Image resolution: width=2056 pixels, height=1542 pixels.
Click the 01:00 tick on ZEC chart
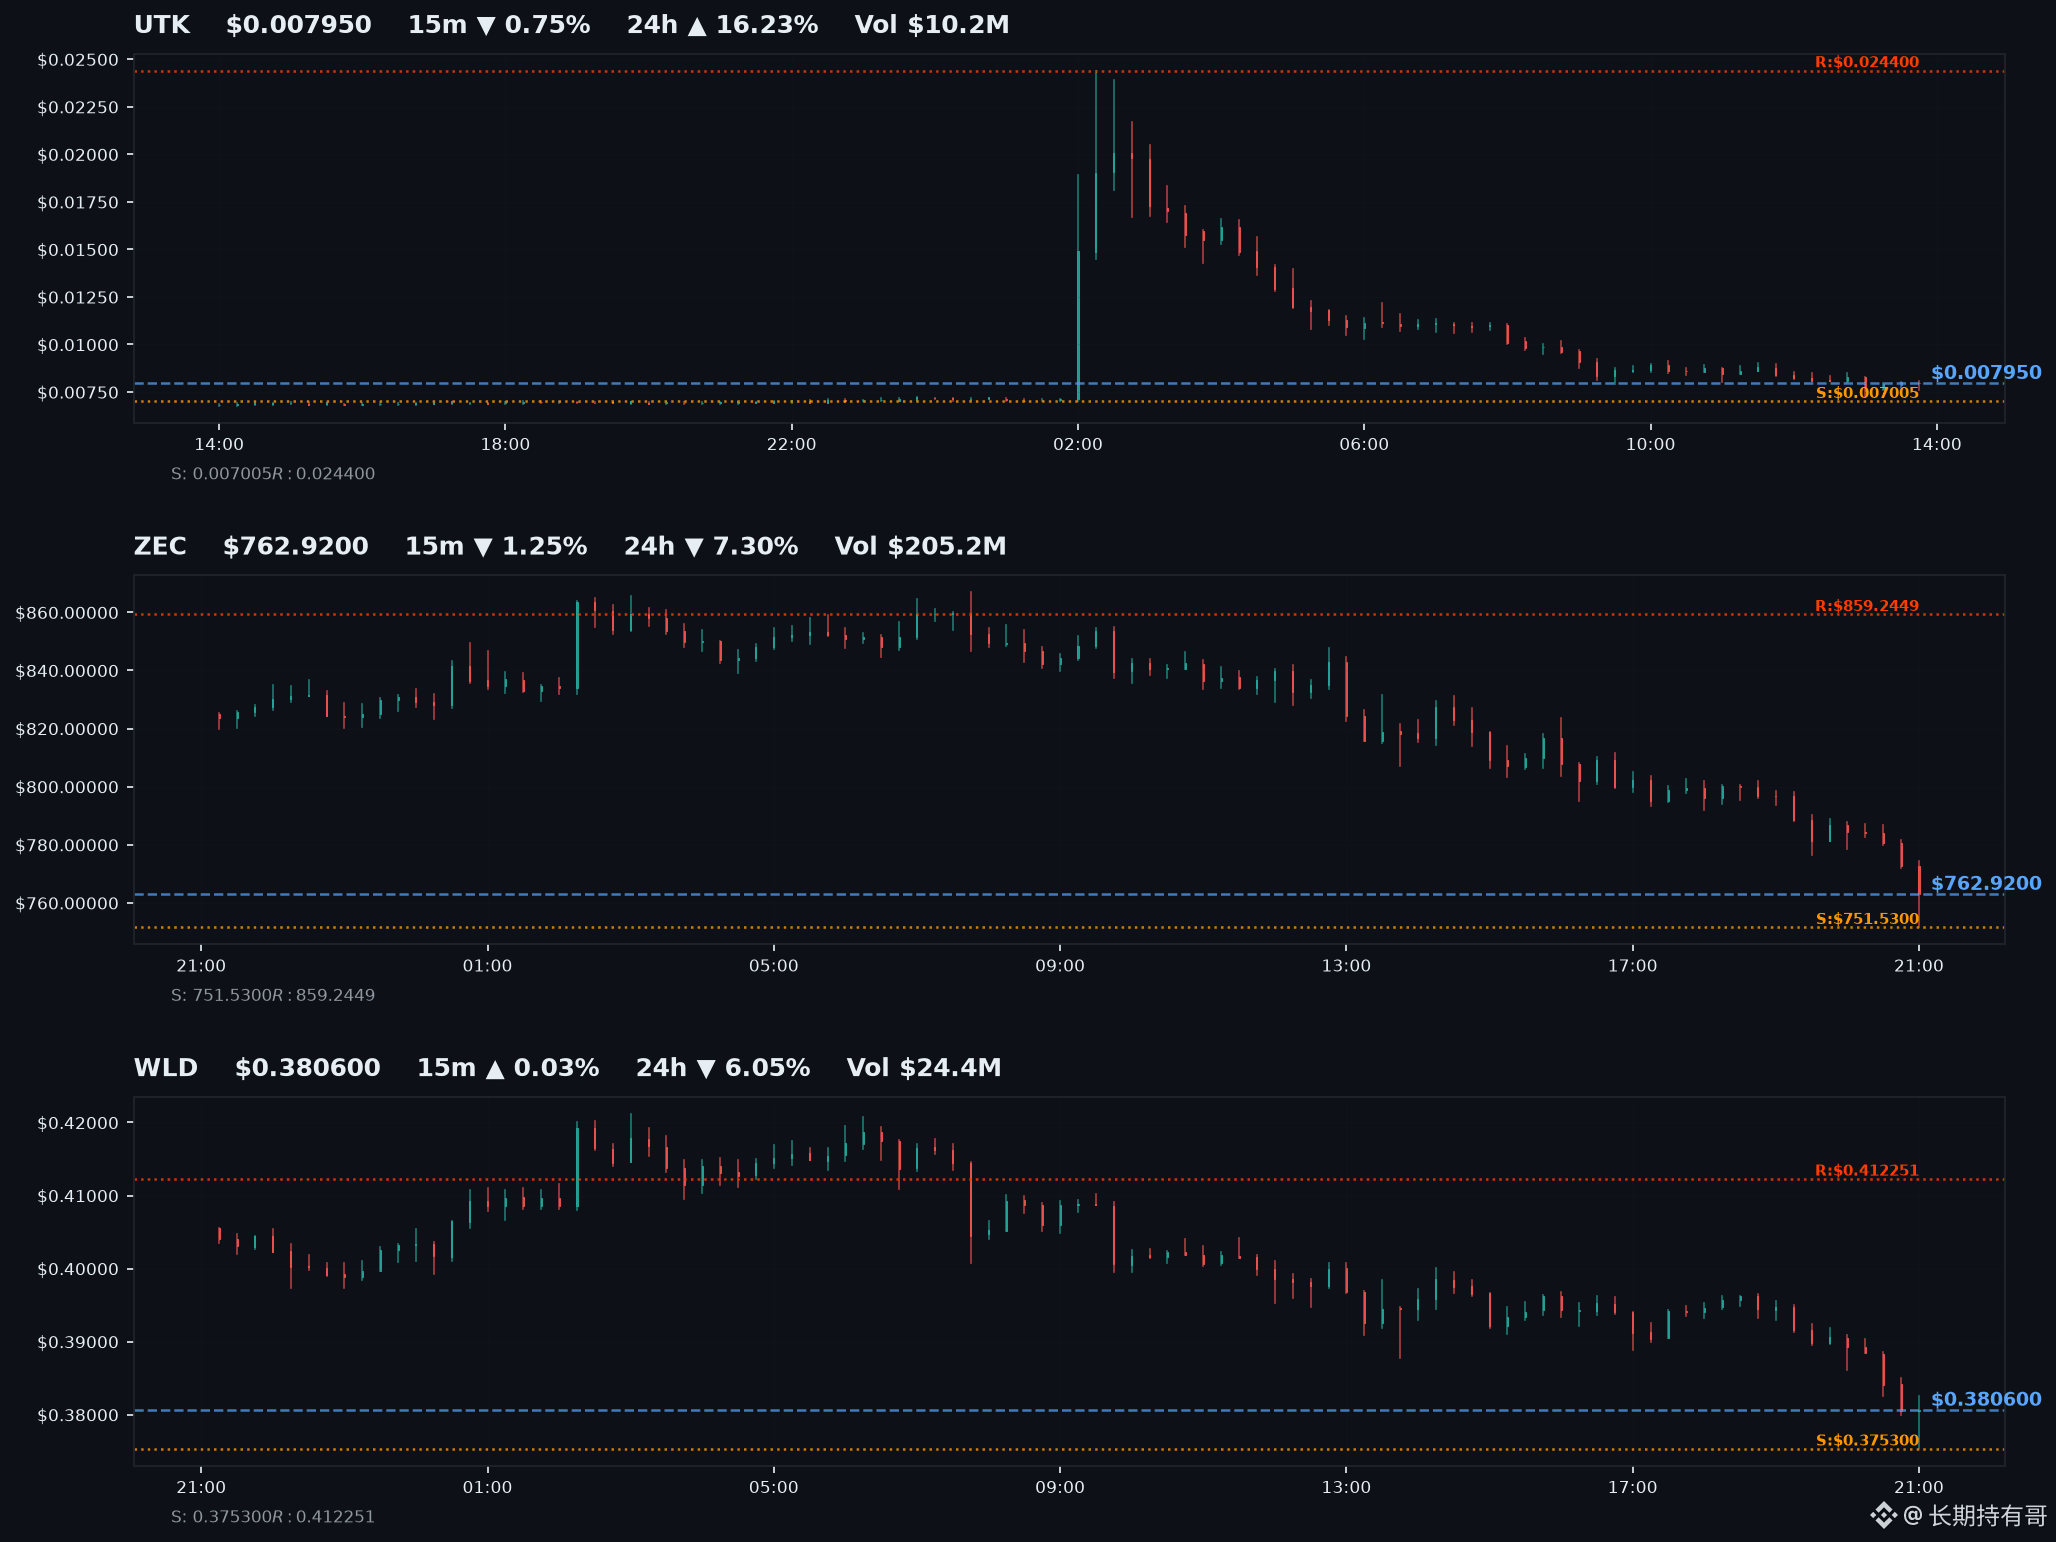point(487,966)
